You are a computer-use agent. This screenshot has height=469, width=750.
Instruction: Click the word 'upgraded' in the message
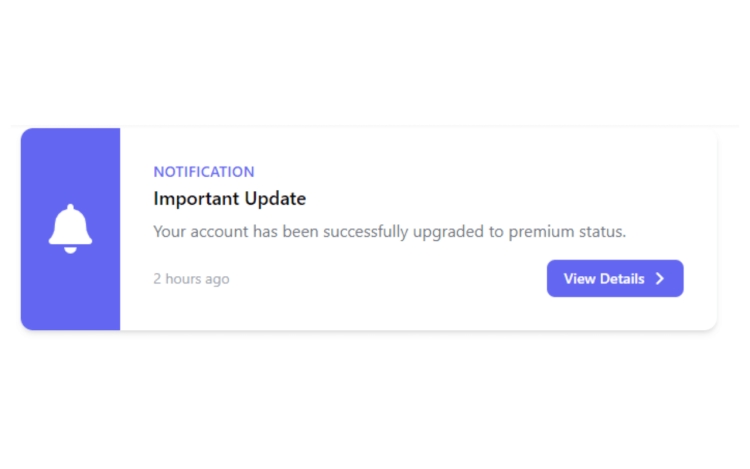click(448, 232)
